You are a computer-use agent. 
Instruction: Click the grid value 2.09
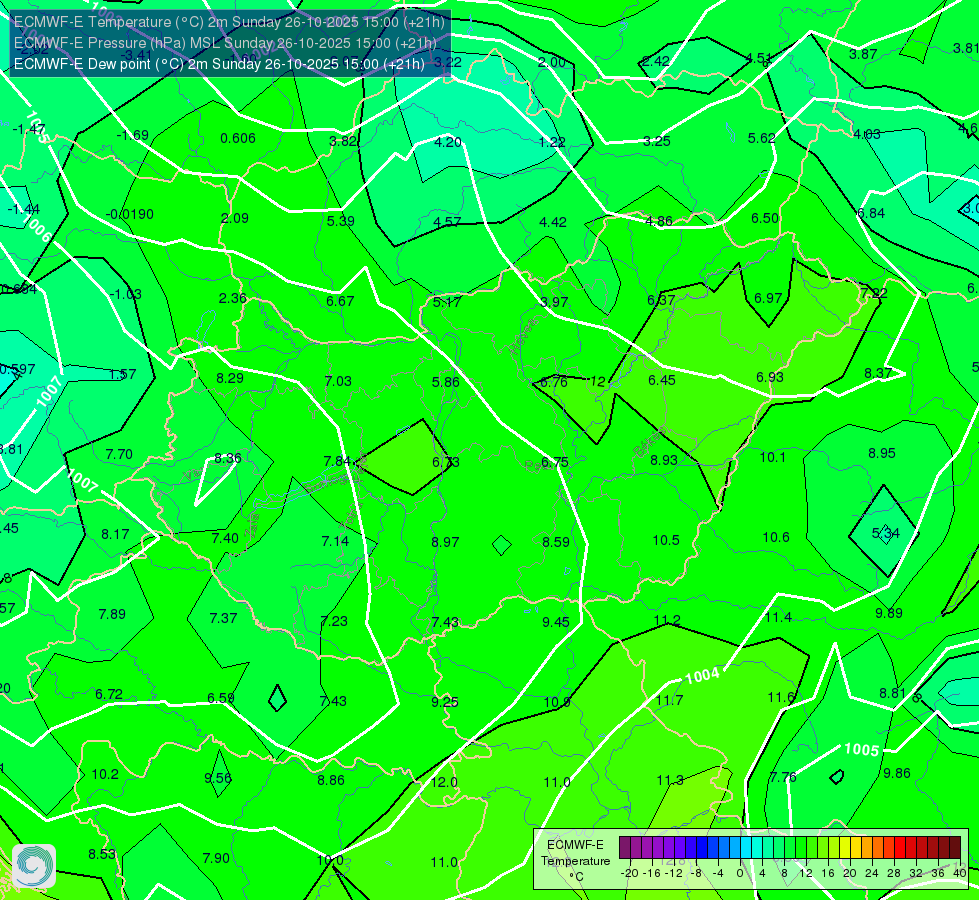coord(235,218)
